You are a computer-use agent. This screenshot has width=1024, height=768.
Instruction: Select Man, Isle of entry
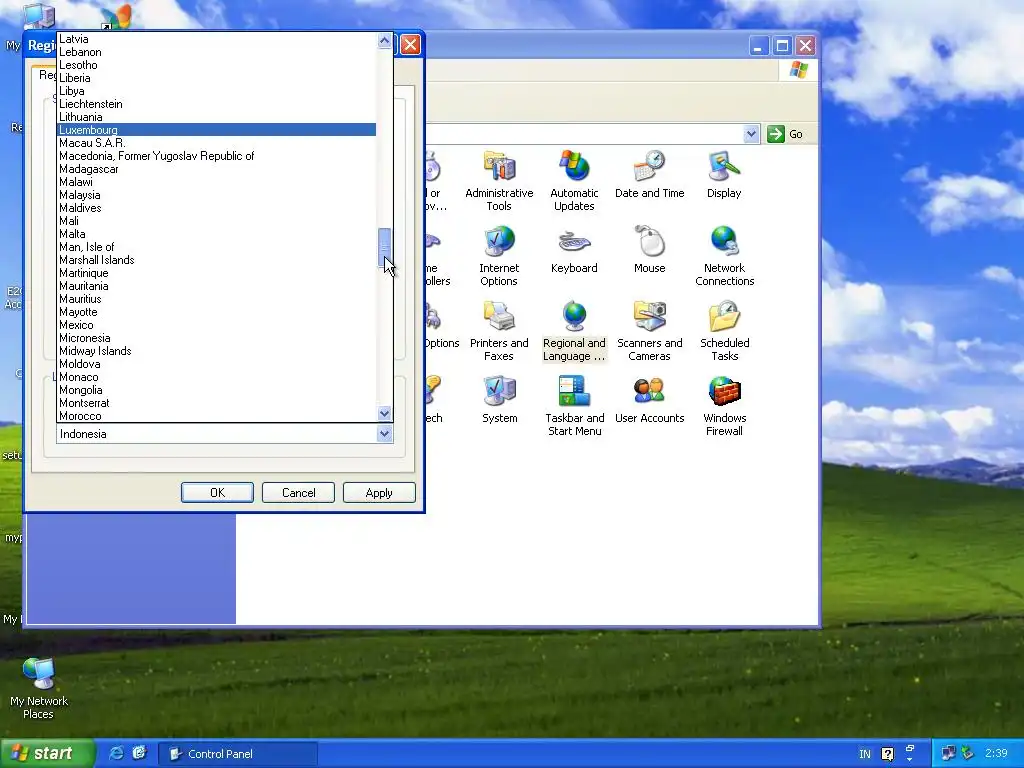tap(217, 247)
